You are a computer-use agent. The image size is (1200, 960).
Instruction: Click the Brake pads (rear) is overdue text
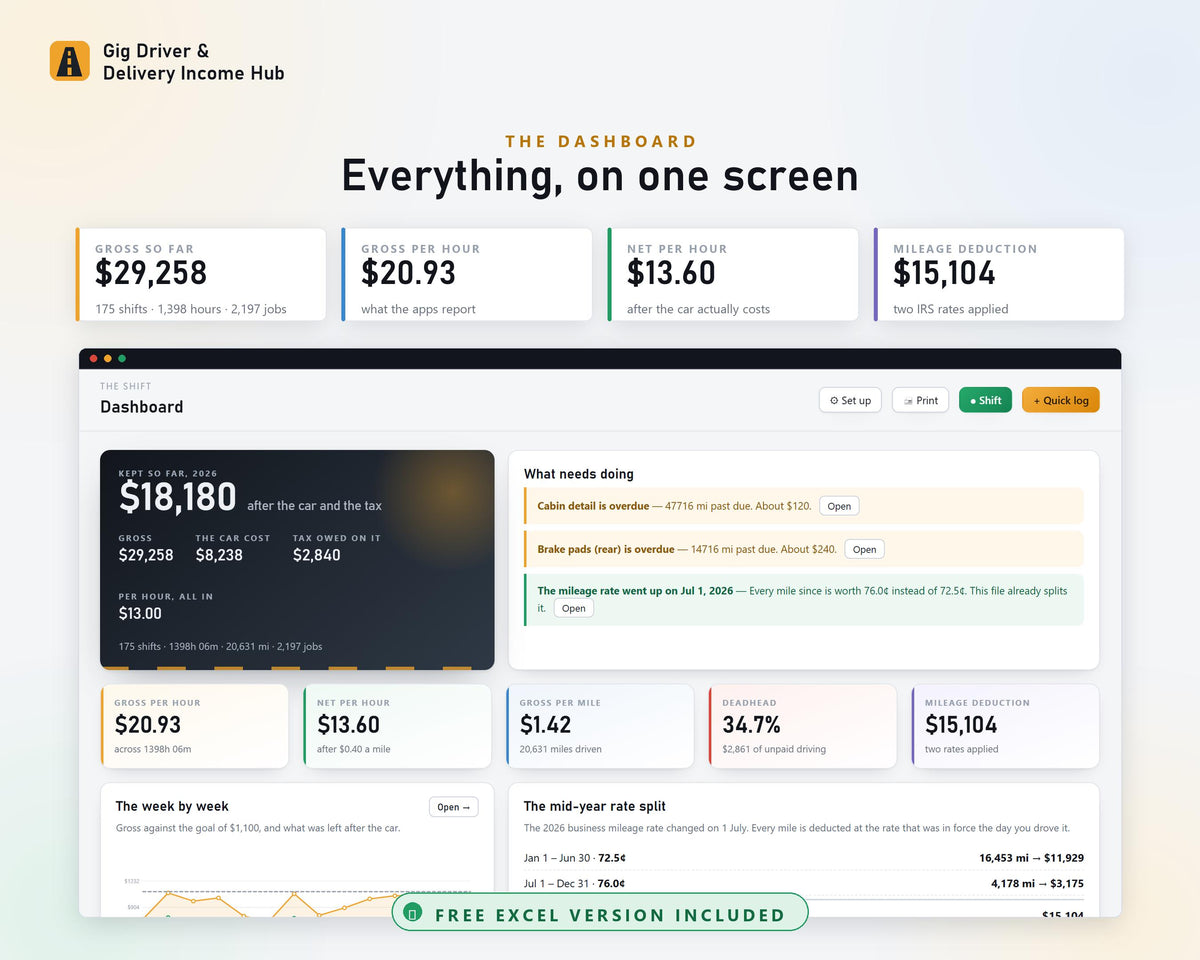pos(606,549)
